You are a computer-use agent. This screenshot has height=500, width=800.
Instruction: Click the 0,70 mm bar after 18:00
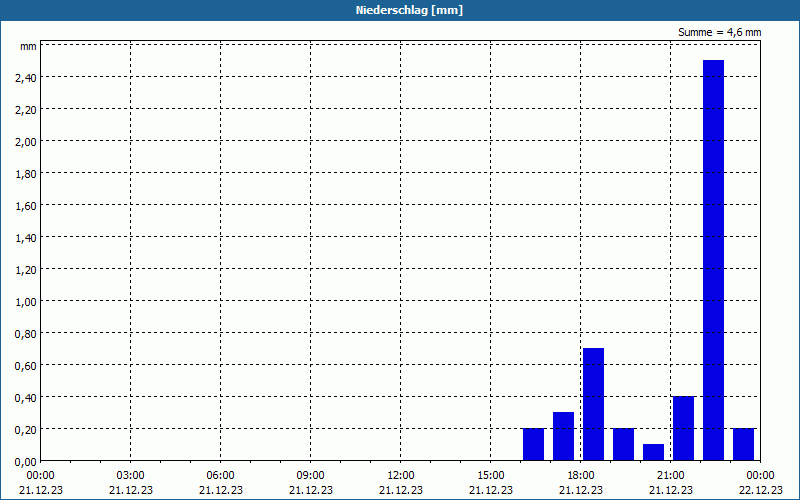[x=593, y=404]
